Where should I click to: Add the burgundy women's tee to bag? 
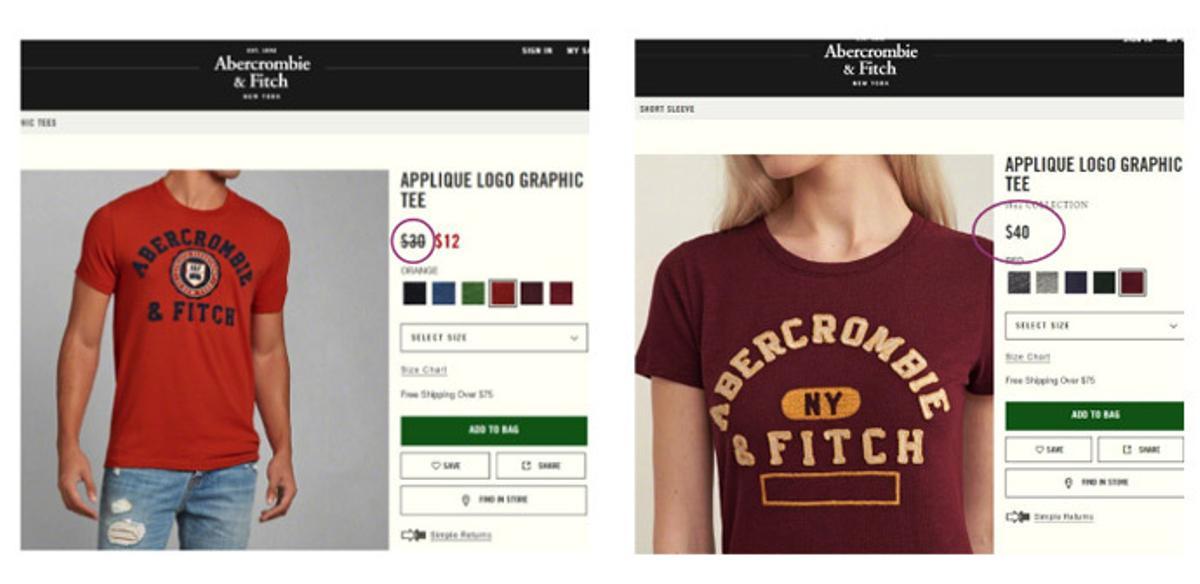coord(1094,415)
